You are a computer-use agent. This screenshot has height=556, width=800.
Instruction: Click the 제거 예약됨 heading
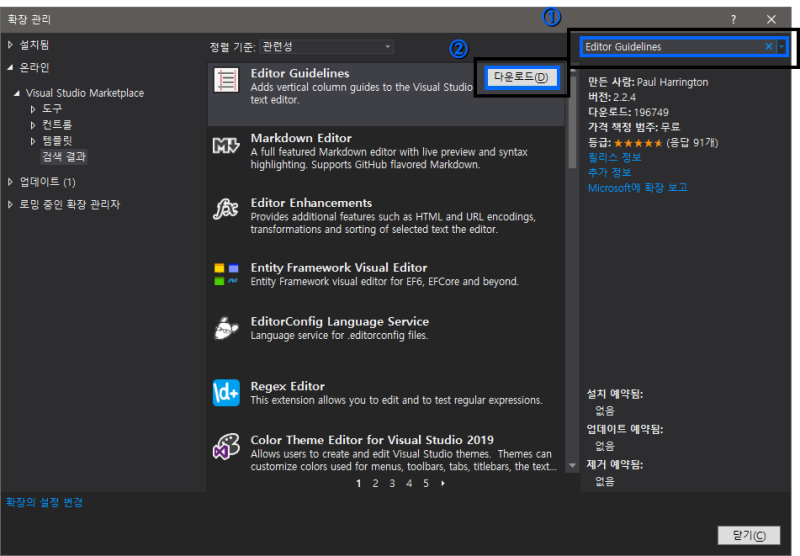pos(615,465)
